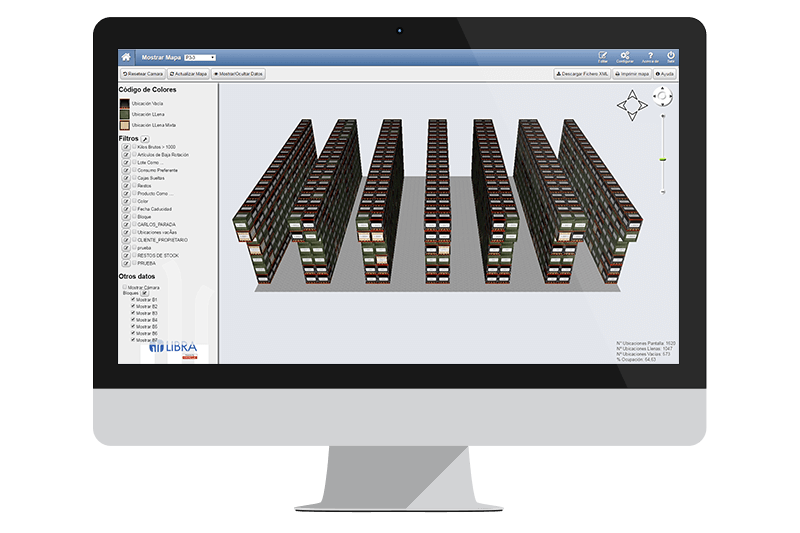Click the Imprimir mapa button
The width and height of the screenshot is (800, 533).
tap(631, 74)
